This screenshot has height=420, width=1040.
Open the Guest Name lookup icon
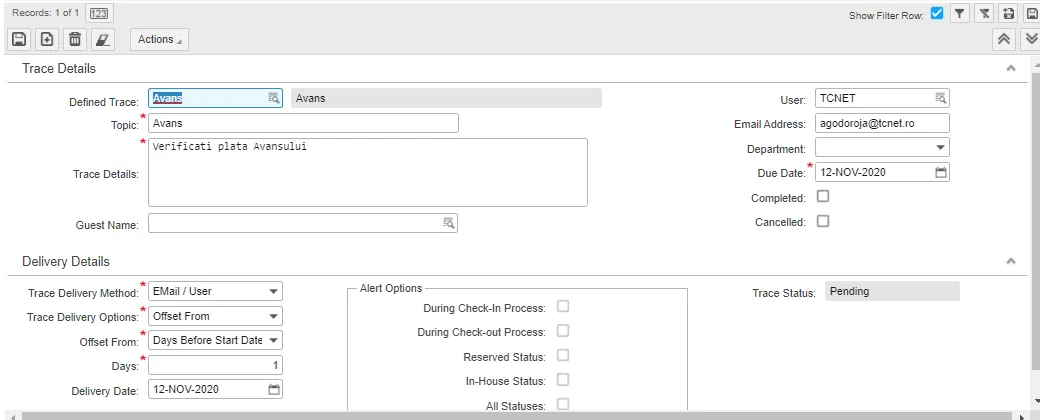[449, 223]
